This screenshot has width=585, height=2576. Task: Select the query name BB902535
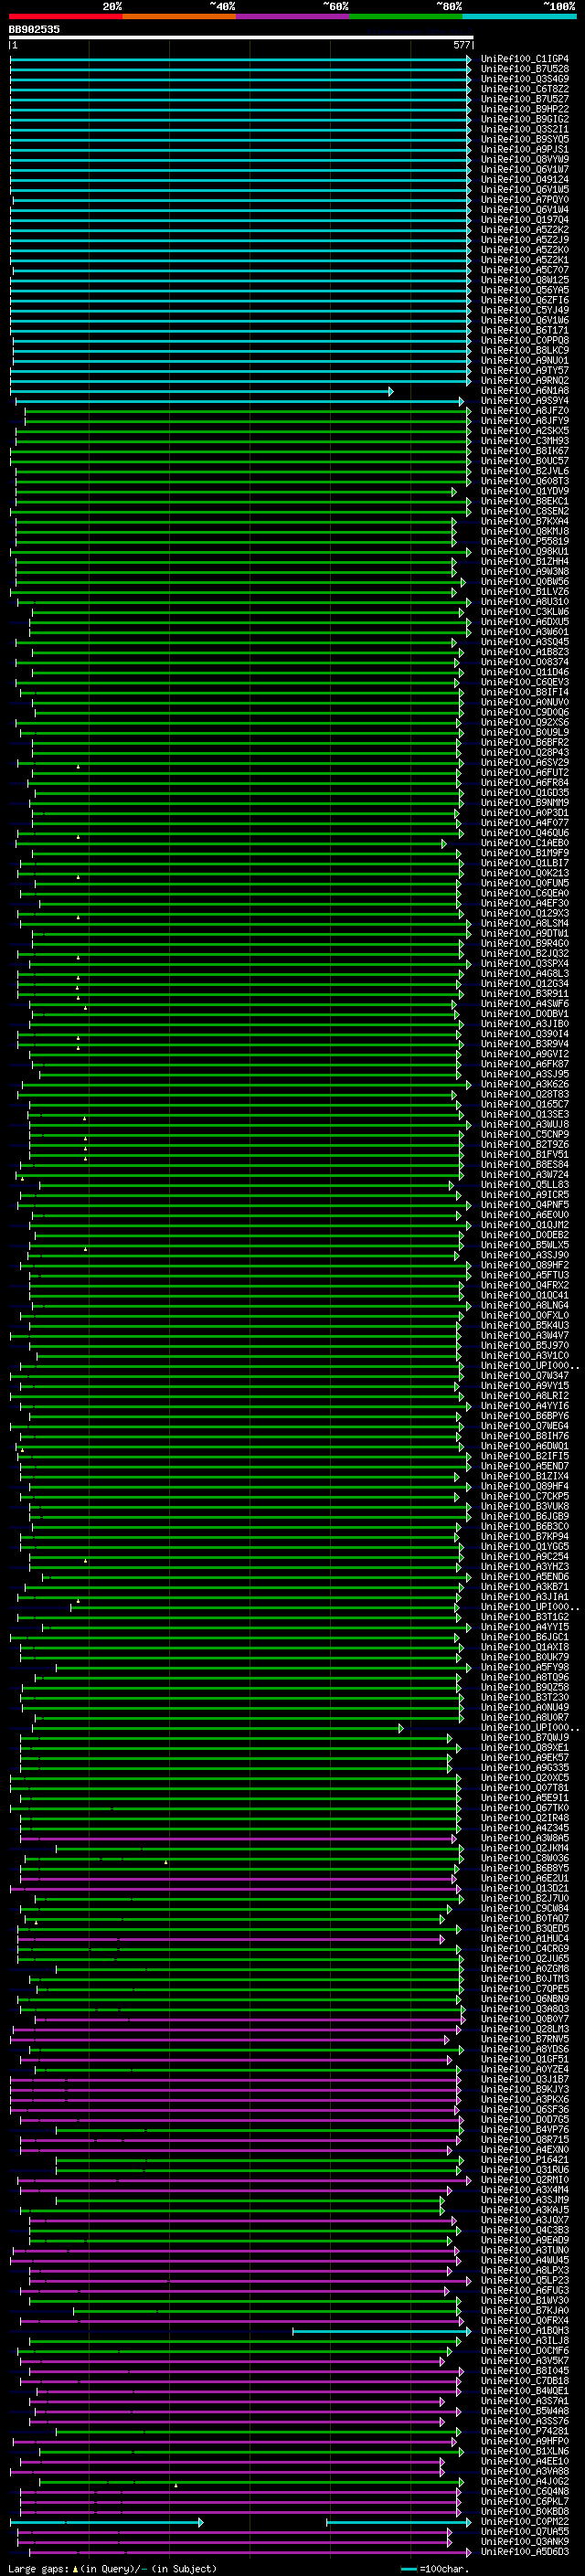[x=34, y=29]
